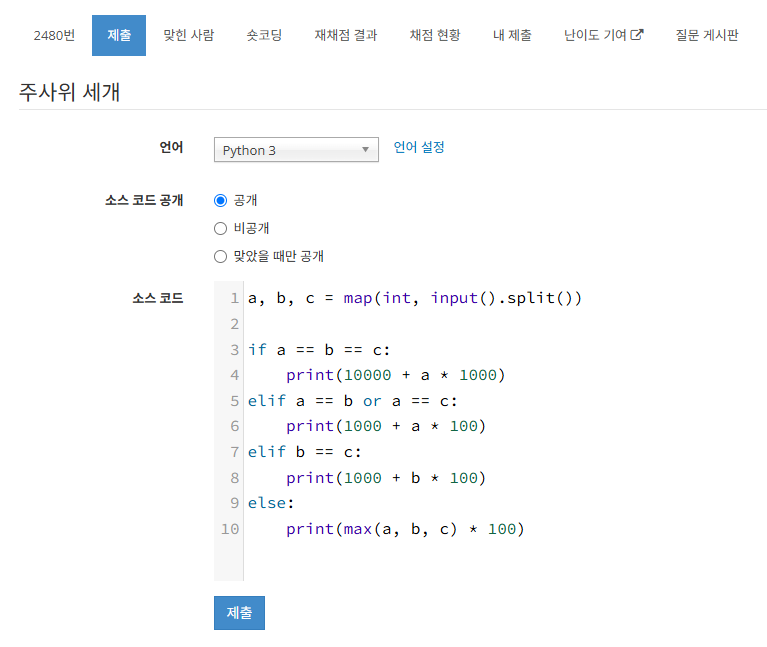The image size is (767, 647).
Task: Click the line 'print(10000 + a * 1000)'
Action: click(x=395, y=375)
